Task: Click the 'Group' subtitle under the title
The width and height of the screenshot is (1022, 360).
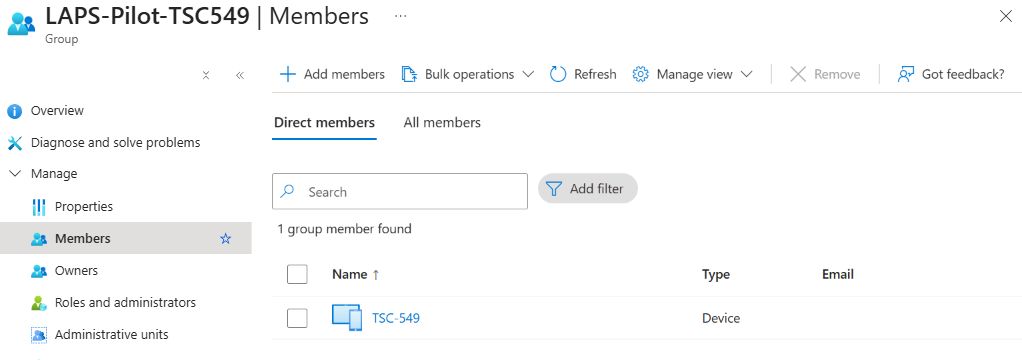Action: point(61,39)
